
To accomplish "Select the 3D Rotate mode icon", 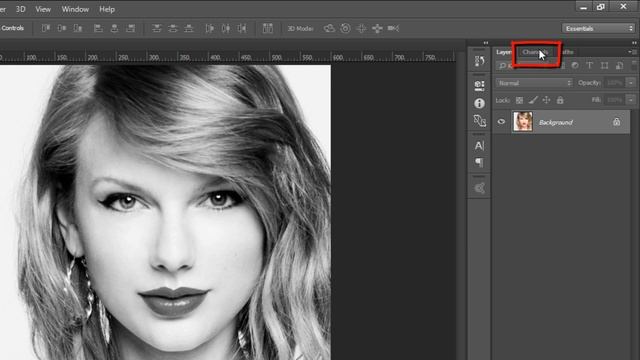I will pos(329,28).
